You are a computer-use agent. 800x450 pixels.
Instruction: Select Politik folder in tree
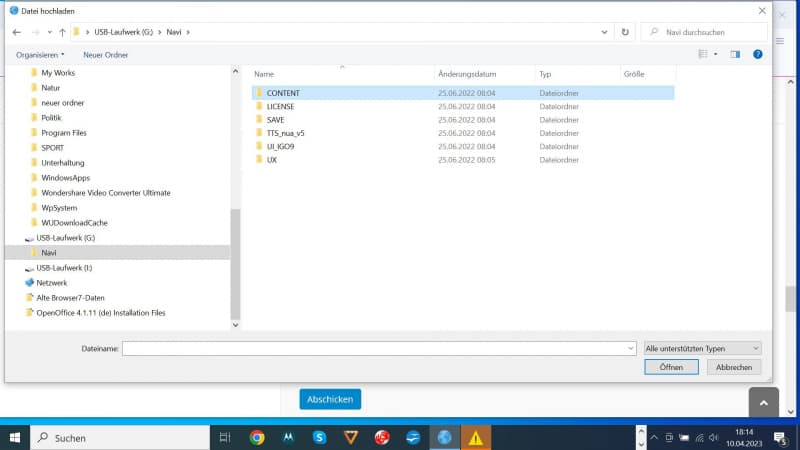tap(51, 118)
